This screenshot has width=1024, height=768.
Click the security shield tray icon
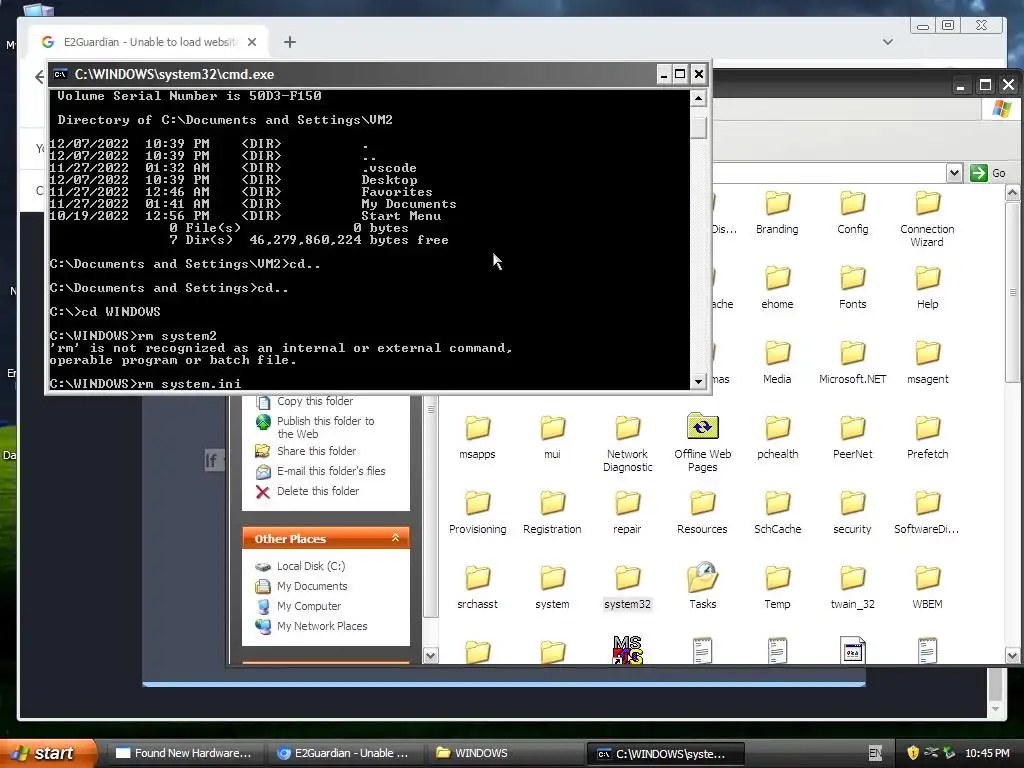coord(913,753)
